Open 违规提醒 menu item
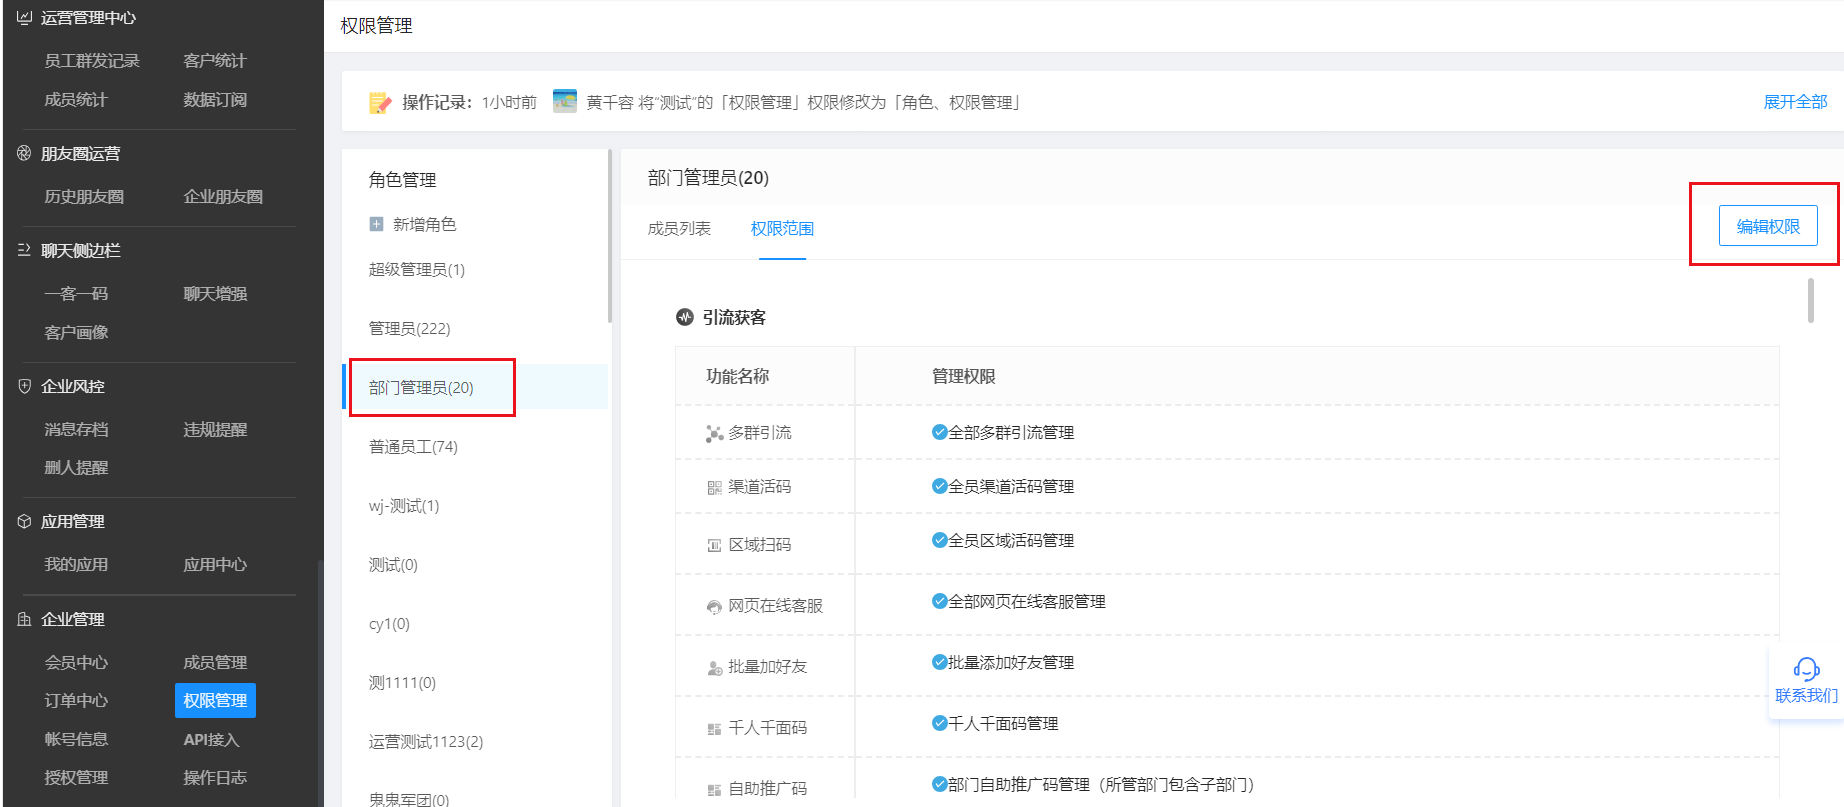 tap(215, 429)
